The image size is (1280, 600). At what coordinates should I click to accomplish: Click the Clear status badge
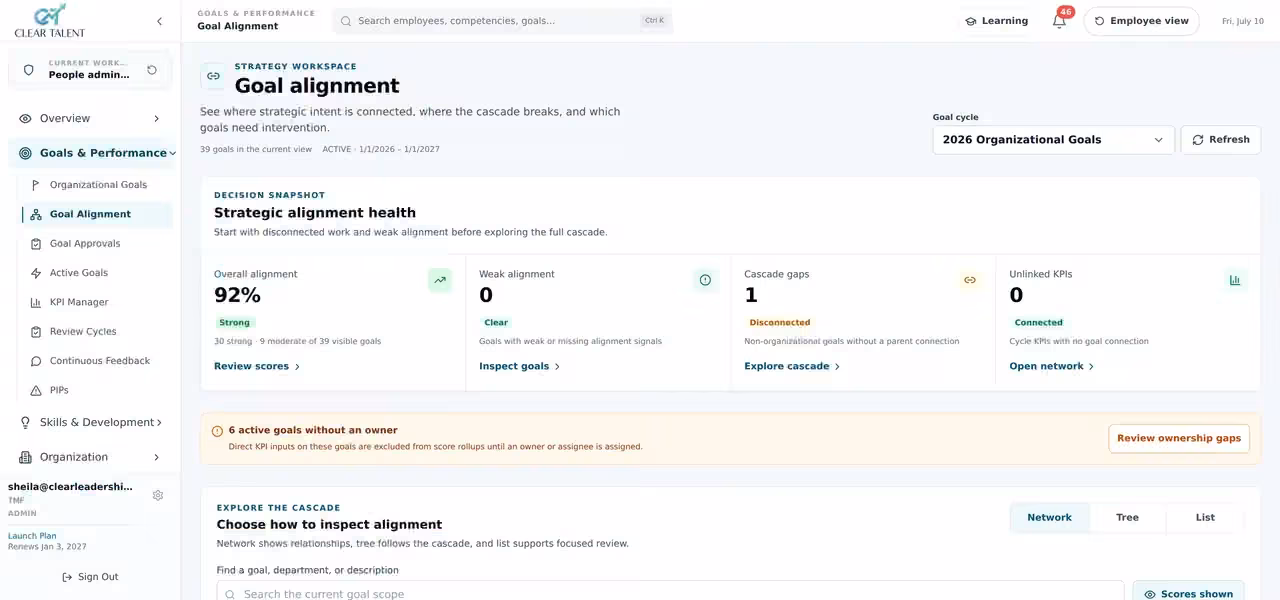pyautogui.click(x=496, y=323)
